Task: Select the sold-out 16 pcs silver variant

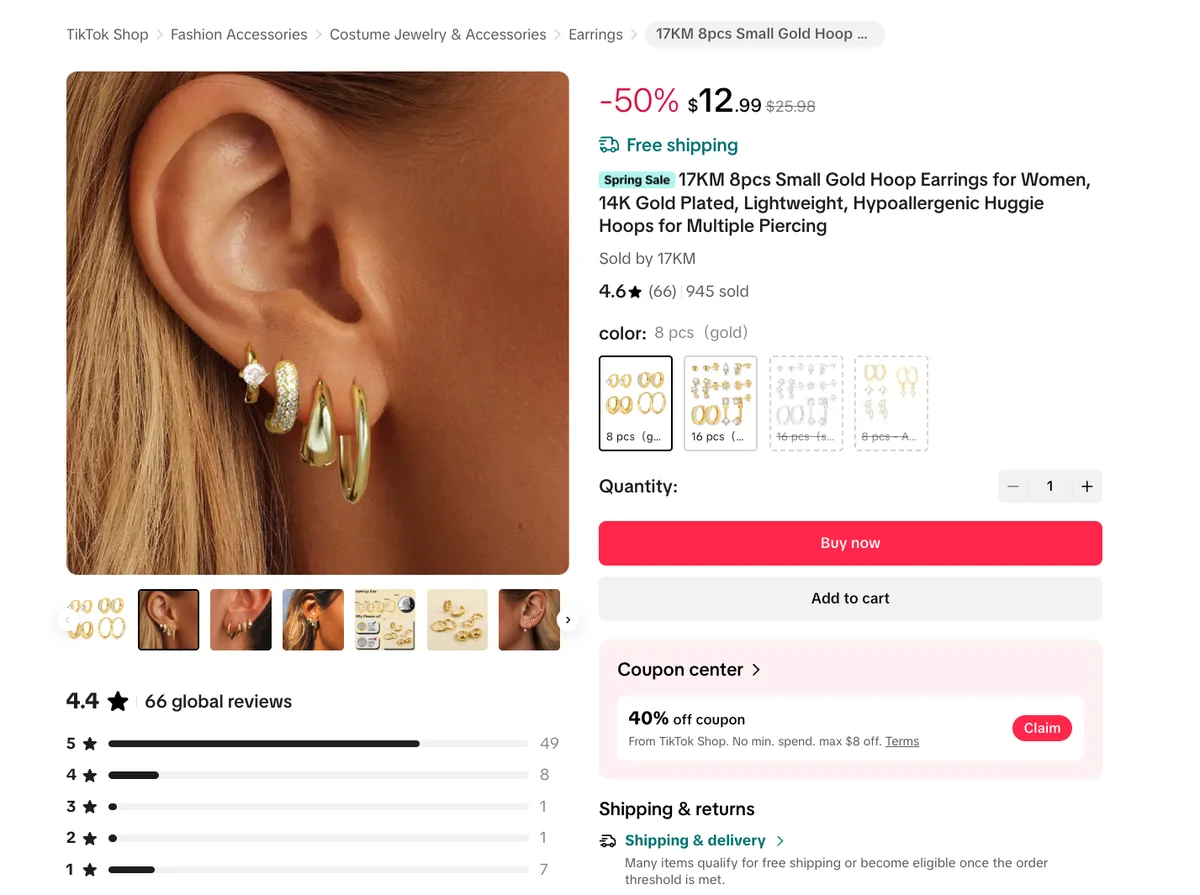Action: [806, 402]
